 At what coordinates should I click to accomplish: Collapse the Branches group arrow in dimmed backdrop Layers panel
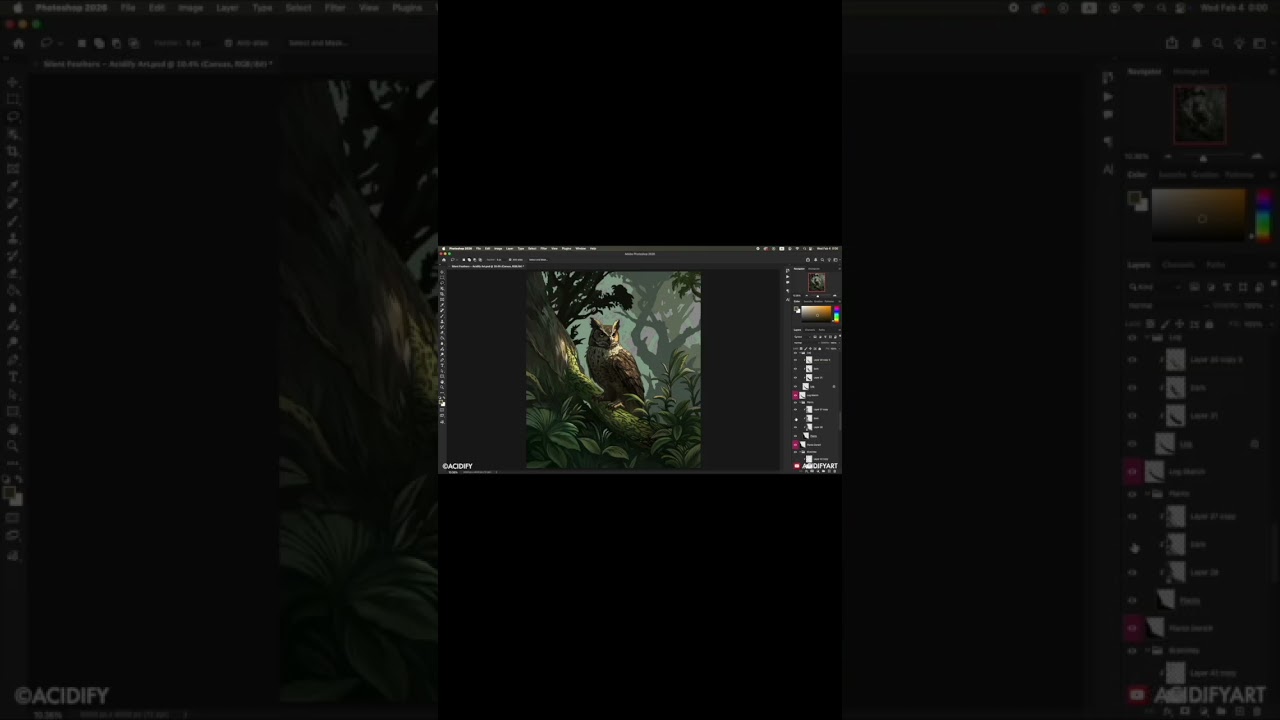point(1147,650)
